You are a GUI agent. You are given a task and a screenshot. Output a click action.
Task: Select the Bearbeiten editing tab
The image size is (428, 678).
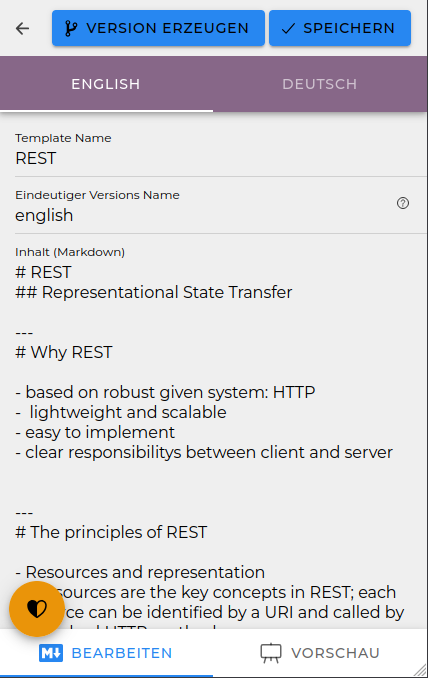(x=106, y=653)
